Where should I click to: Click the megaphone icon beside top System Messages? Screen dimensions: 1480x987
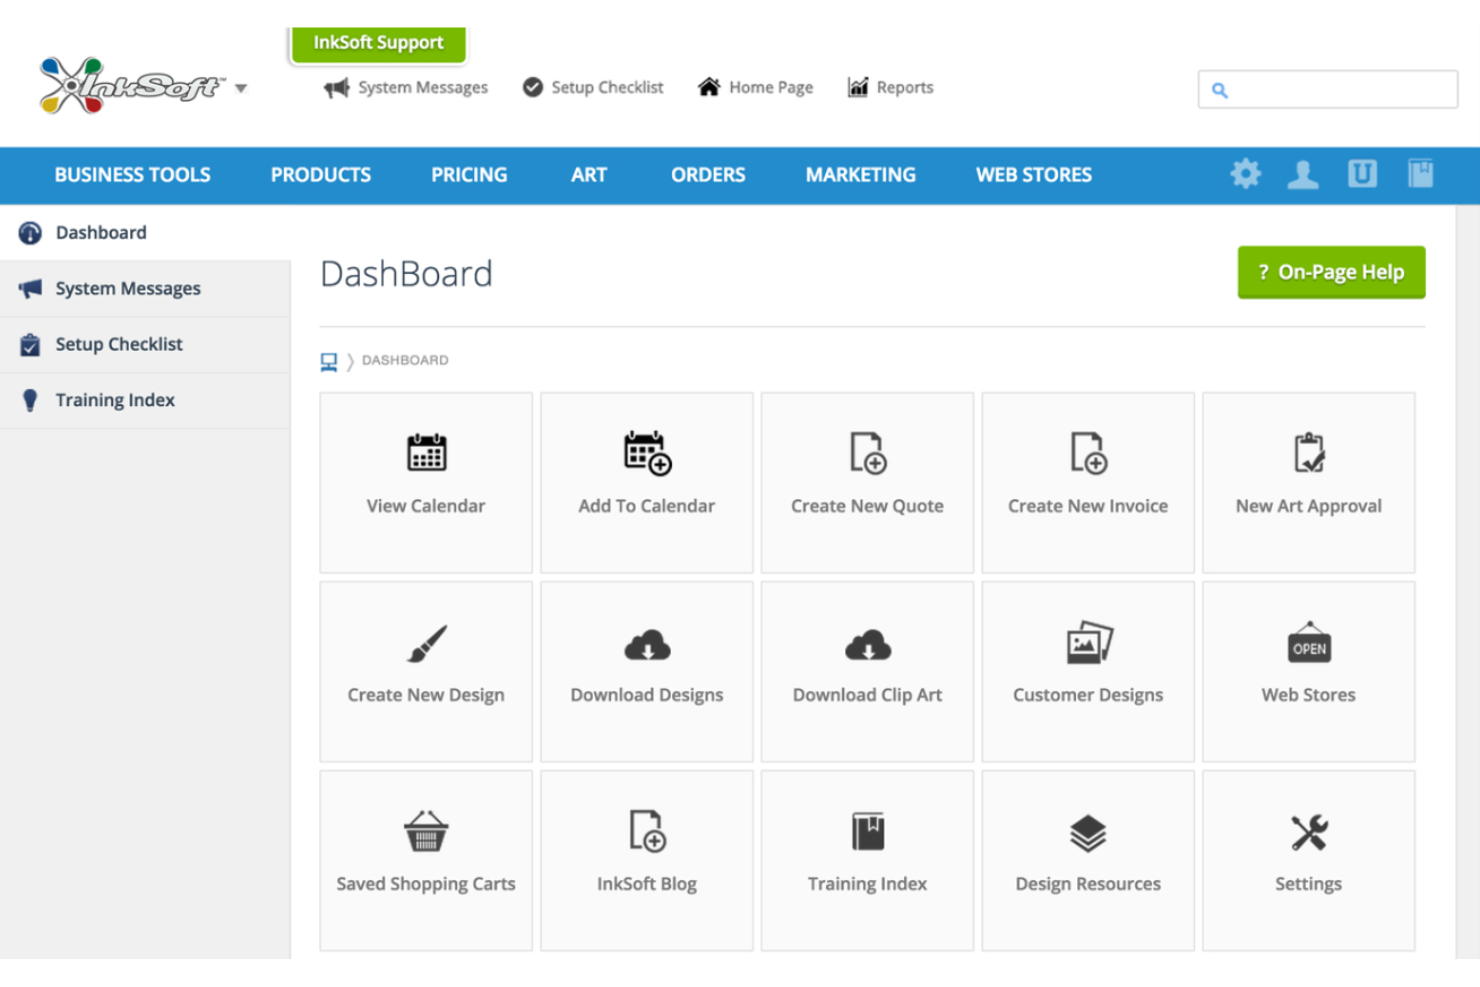click(337, 88)
